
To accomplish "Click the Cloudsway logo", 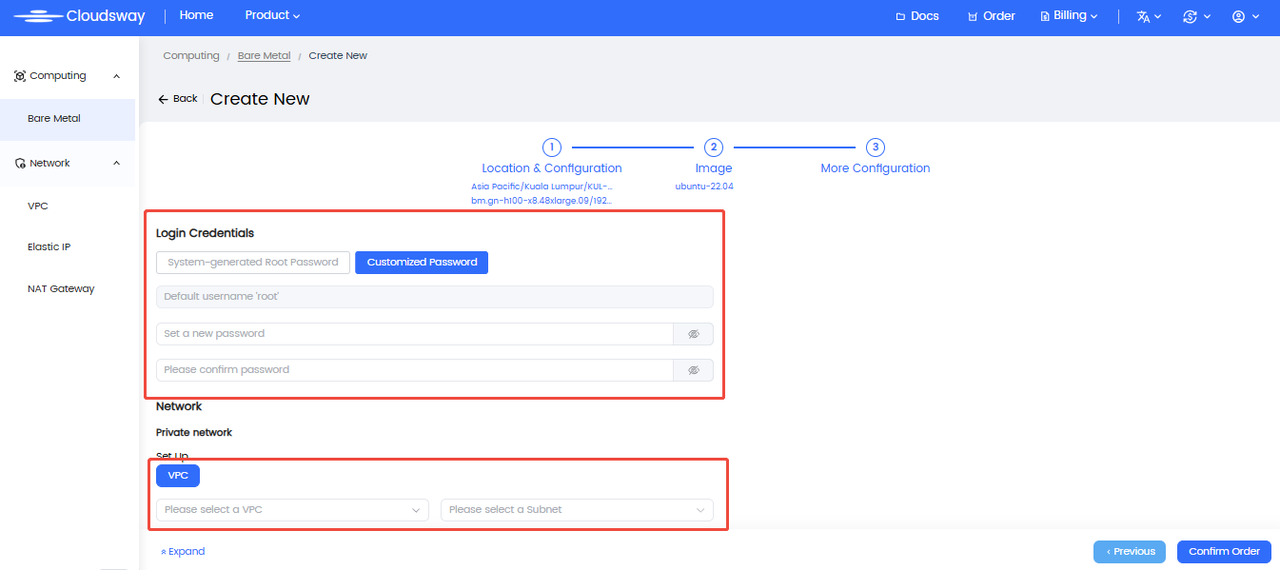I will click(79, 16).
